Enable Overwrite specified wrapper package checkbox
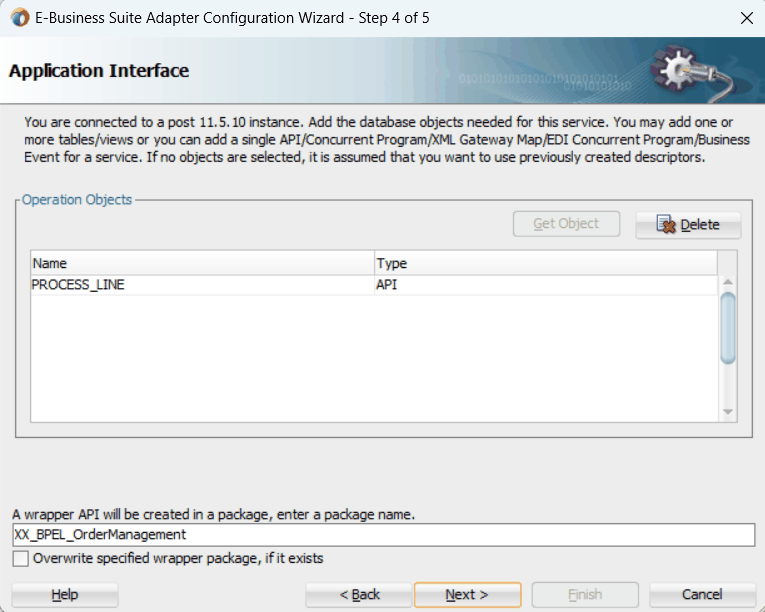Viewport: 765px width, 612px height. [x=20, y=558]
